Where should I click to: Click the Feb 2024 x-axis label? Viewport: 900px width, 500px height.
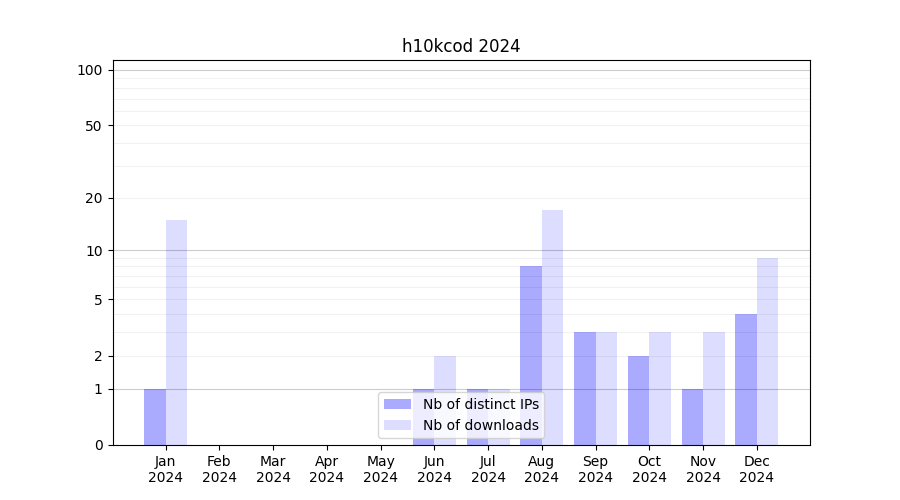coord(219,469)
